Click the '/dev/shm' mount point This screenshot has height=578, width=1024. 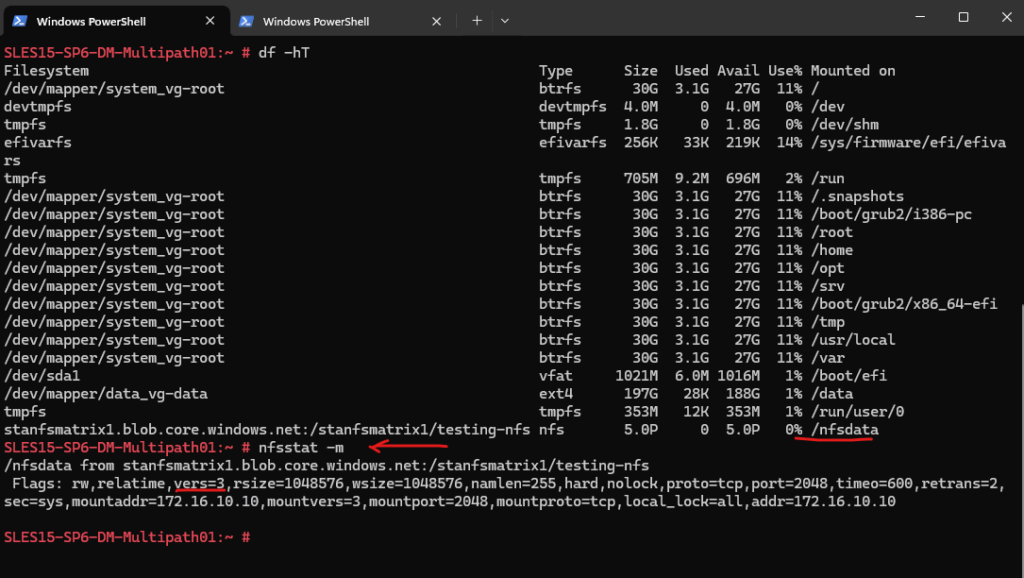(x=844, y=124)
